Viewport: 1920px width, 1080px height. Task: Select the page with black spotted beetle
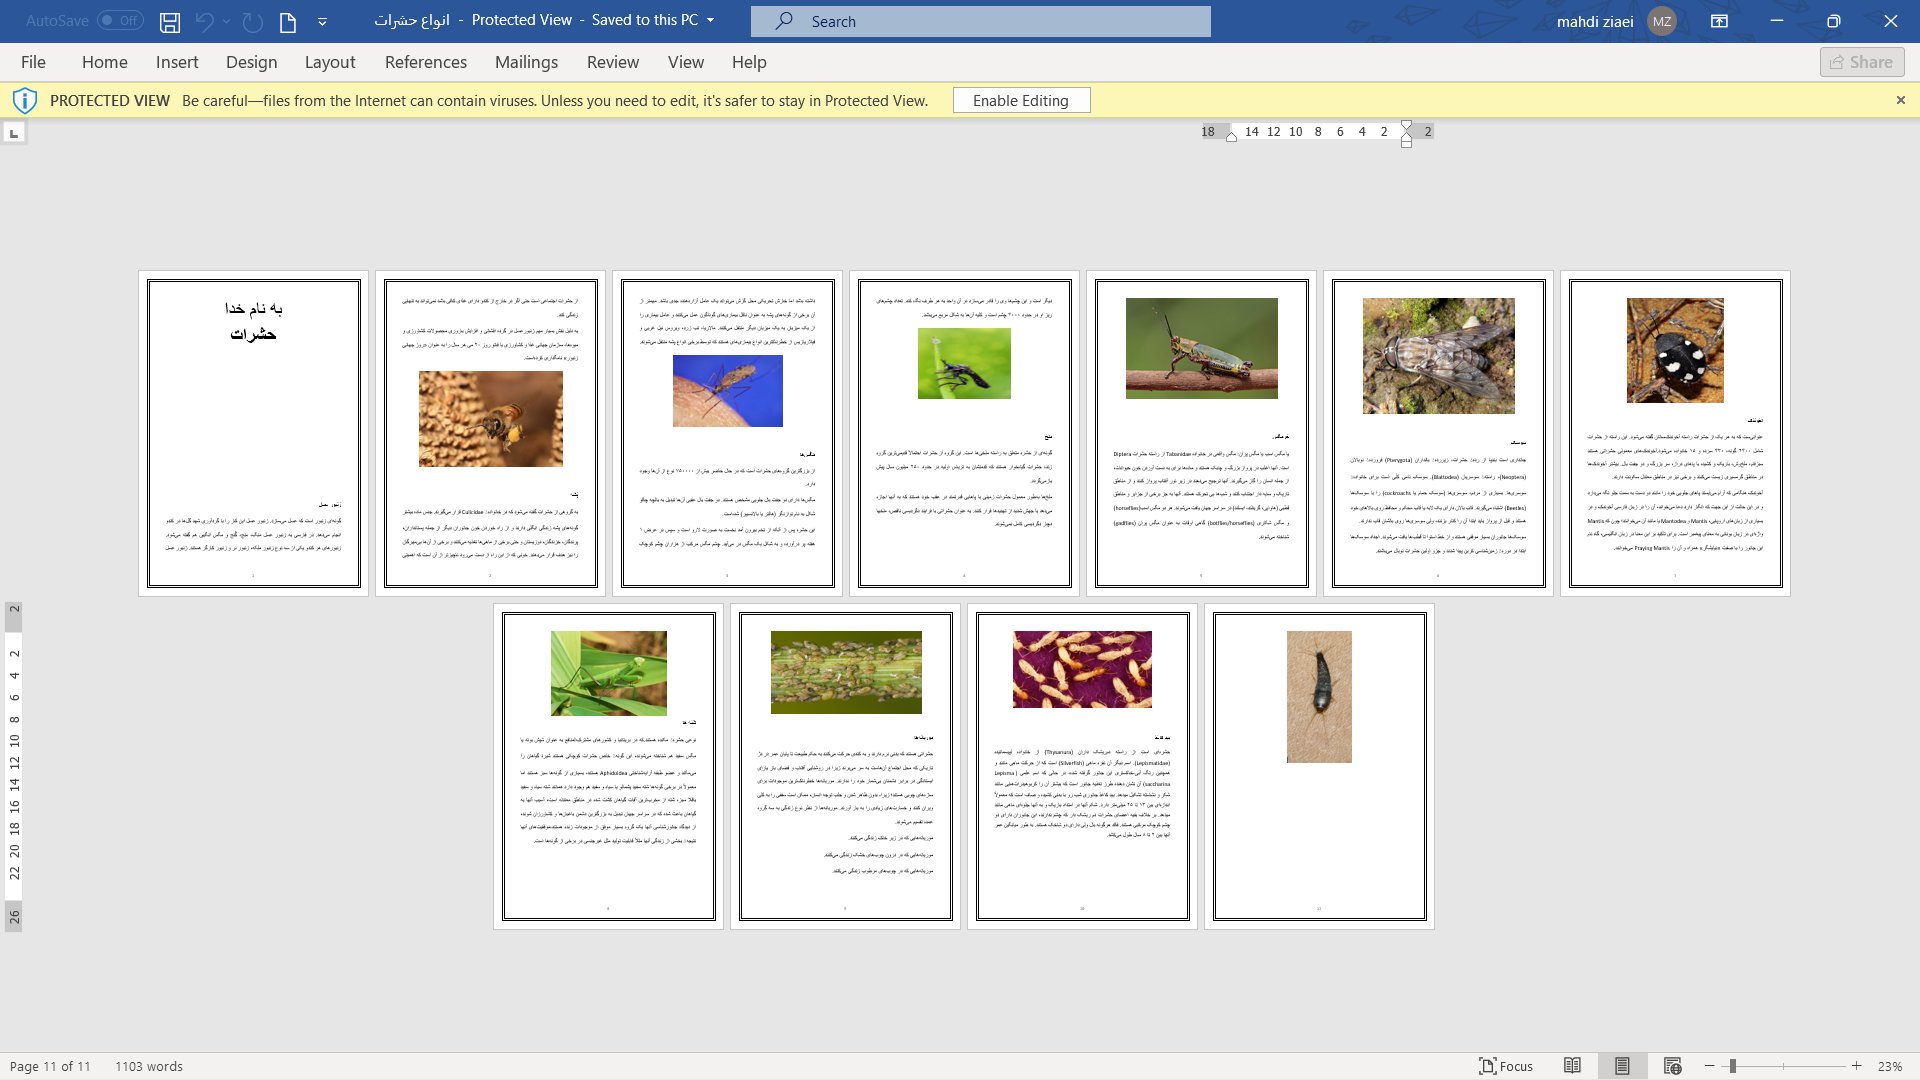pos(1675,433)
